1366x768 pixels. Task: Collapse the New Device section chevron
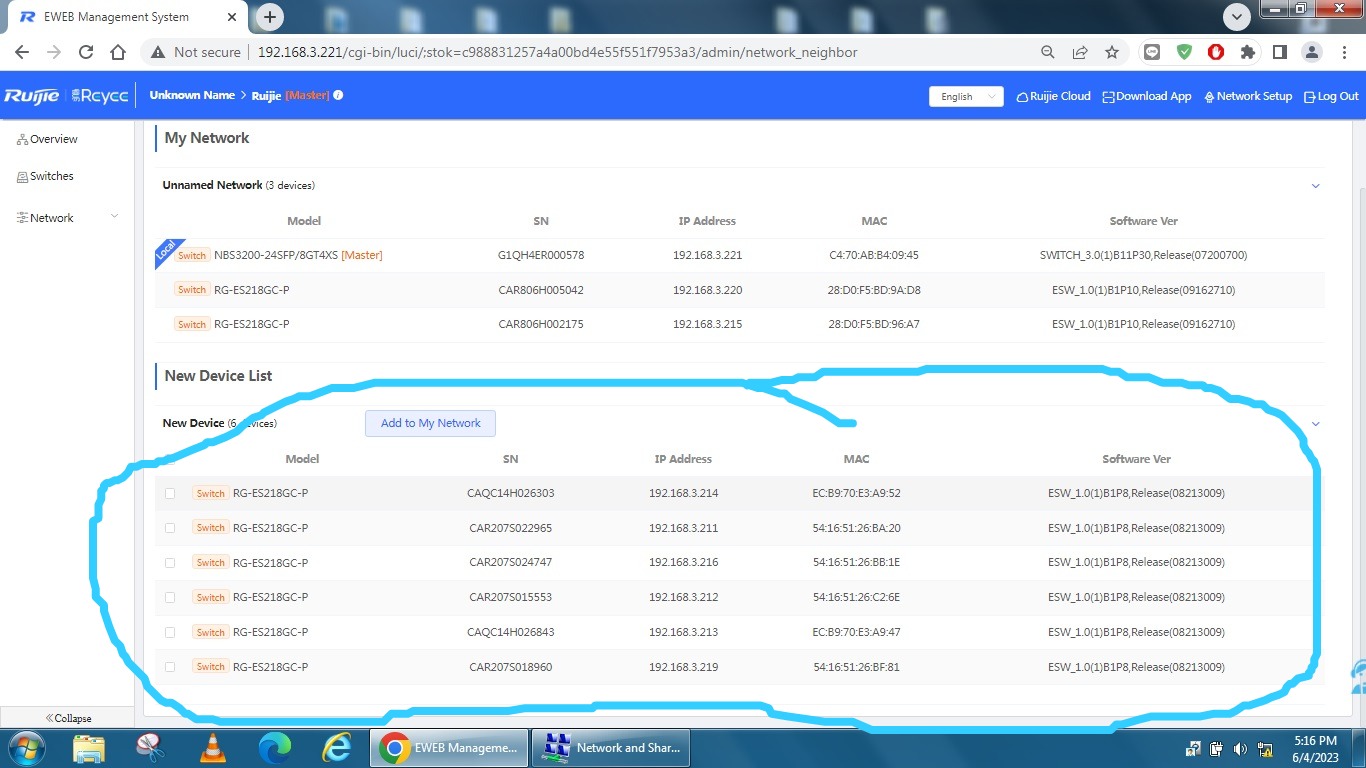[x=1316, y=423]
